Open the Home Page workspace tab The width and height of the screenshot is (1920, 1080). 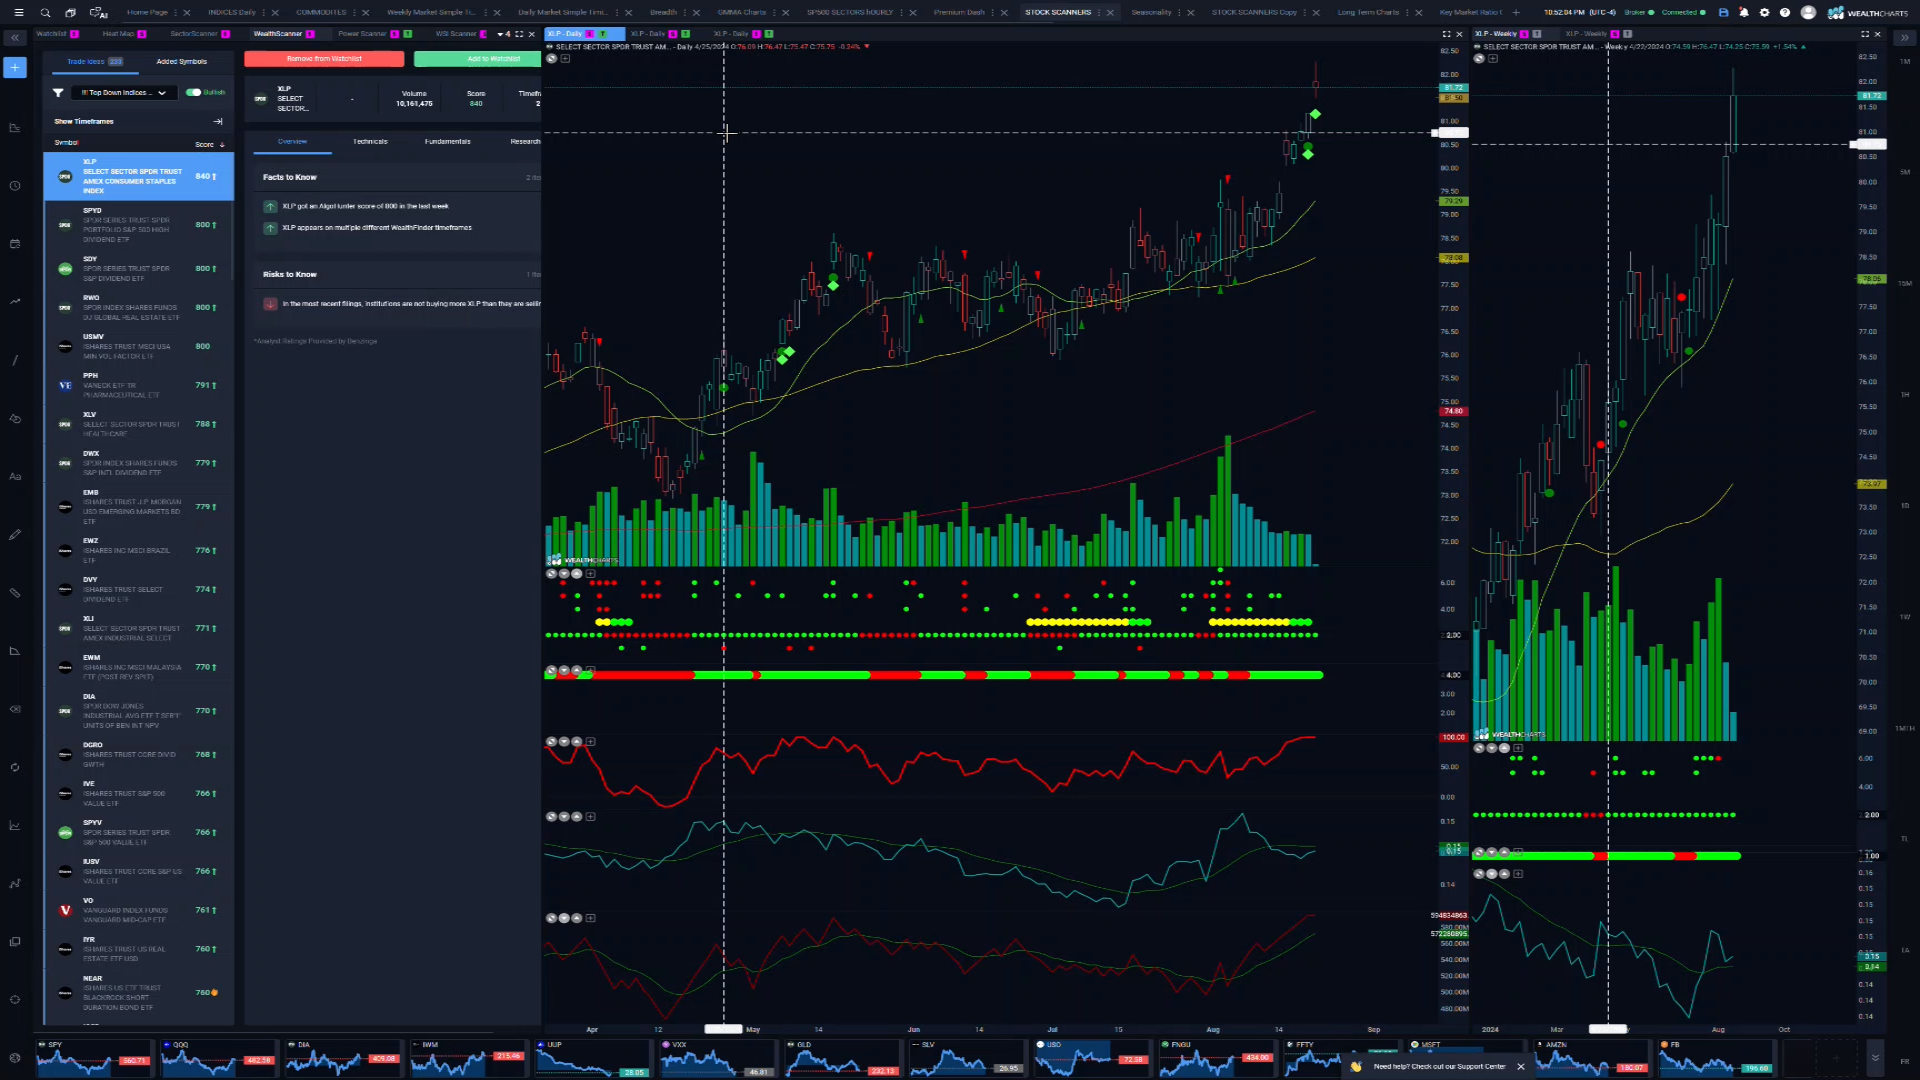pyautogui.click(x=147, y=12)
